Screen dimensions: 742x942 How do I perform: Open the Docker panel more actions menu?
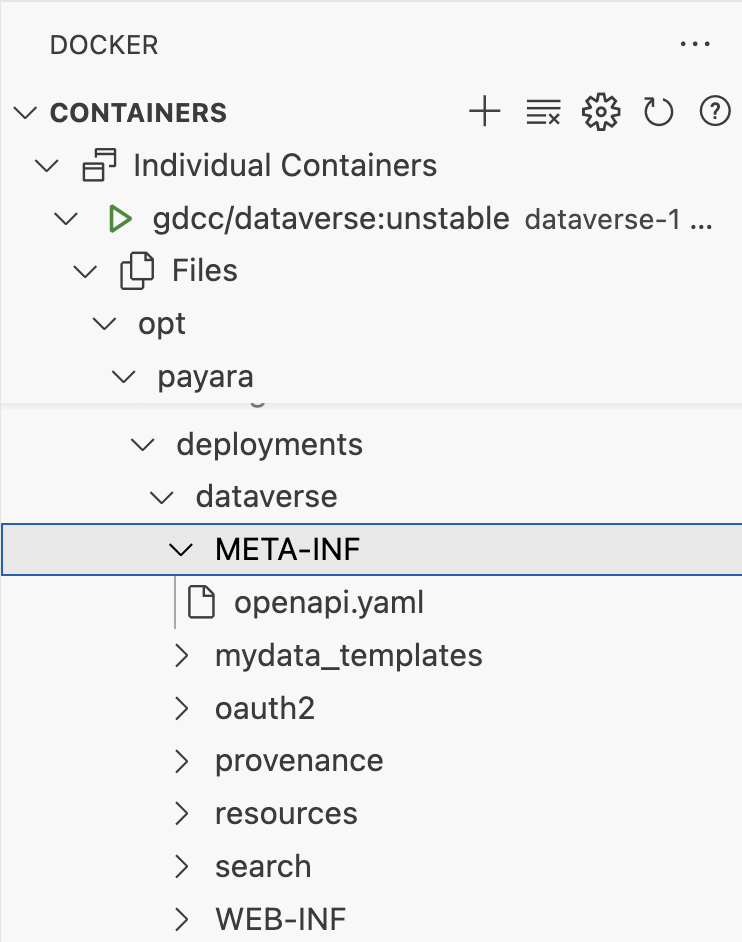pyautogui.click(x=693, y=45)
